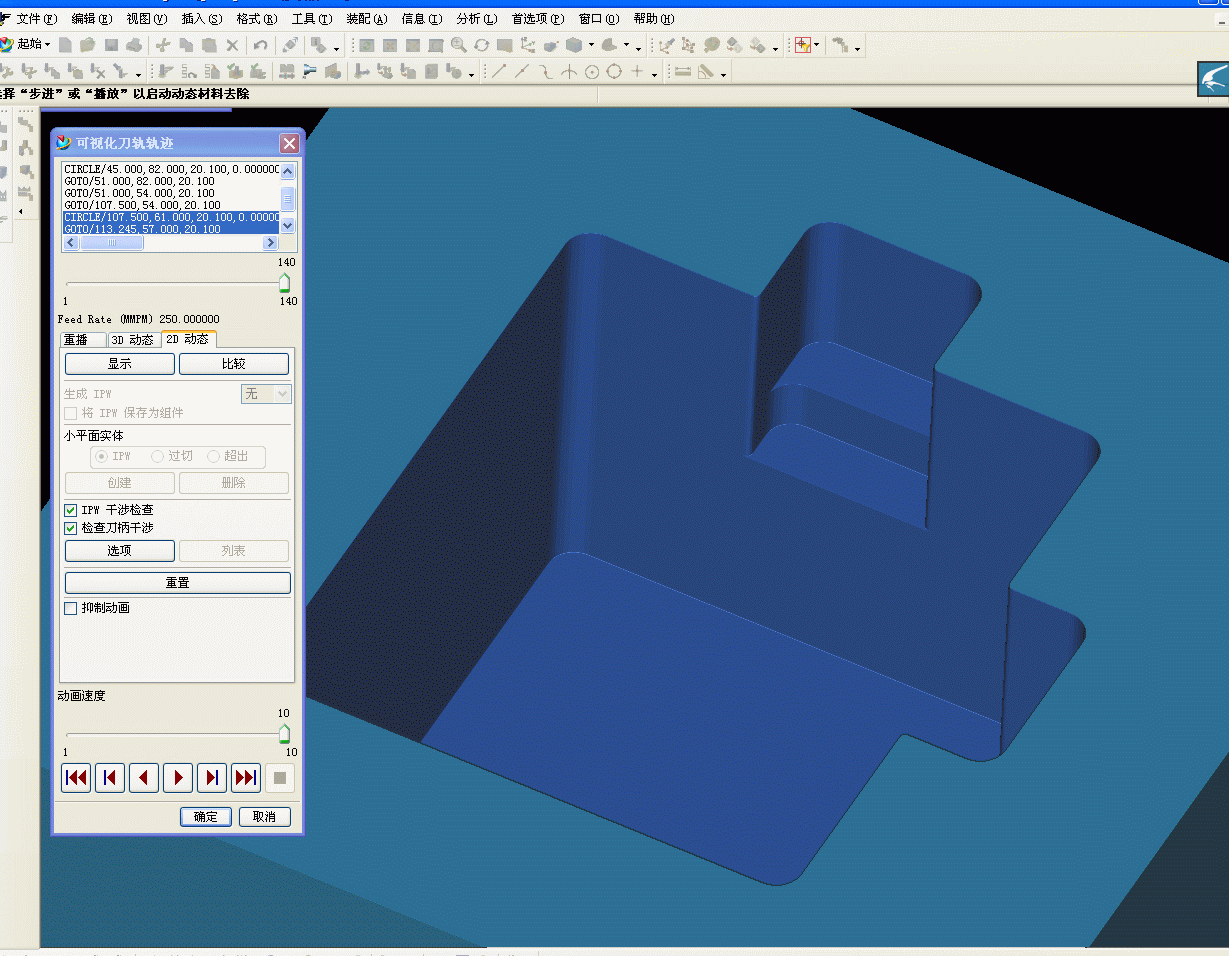The width and height of the screenshot is (1229, 956).
Task: Open dropdown next to selection filter icon
Action: (x=817, y=46)
